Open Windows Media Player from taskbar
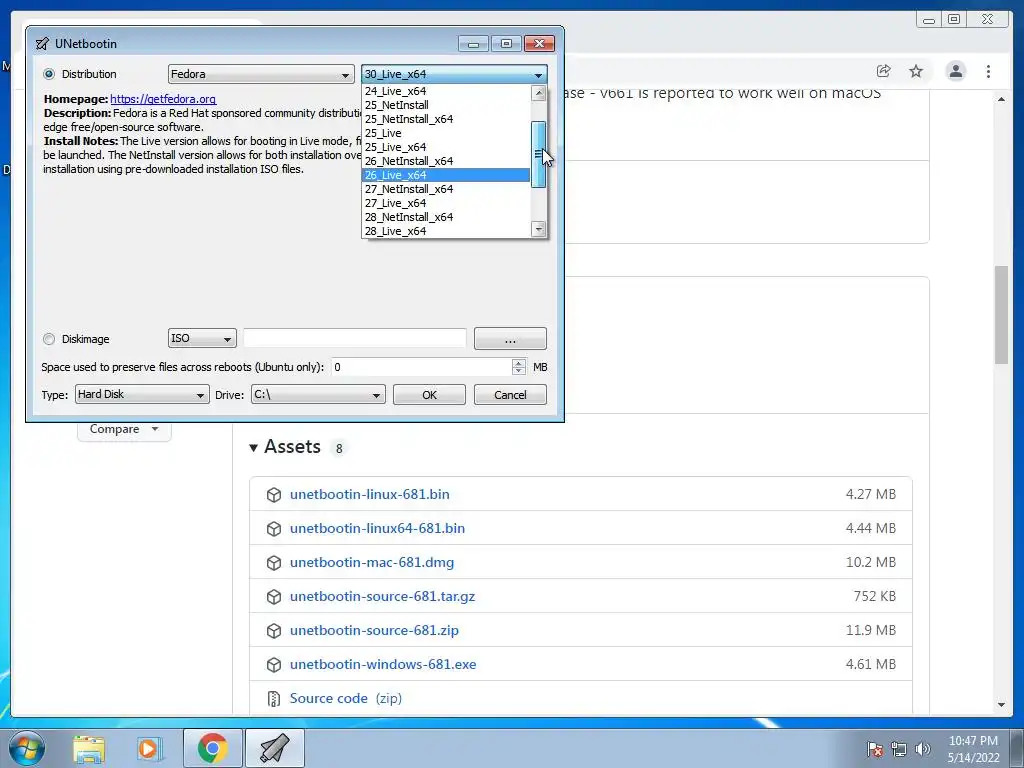 (x=150, y=749)
